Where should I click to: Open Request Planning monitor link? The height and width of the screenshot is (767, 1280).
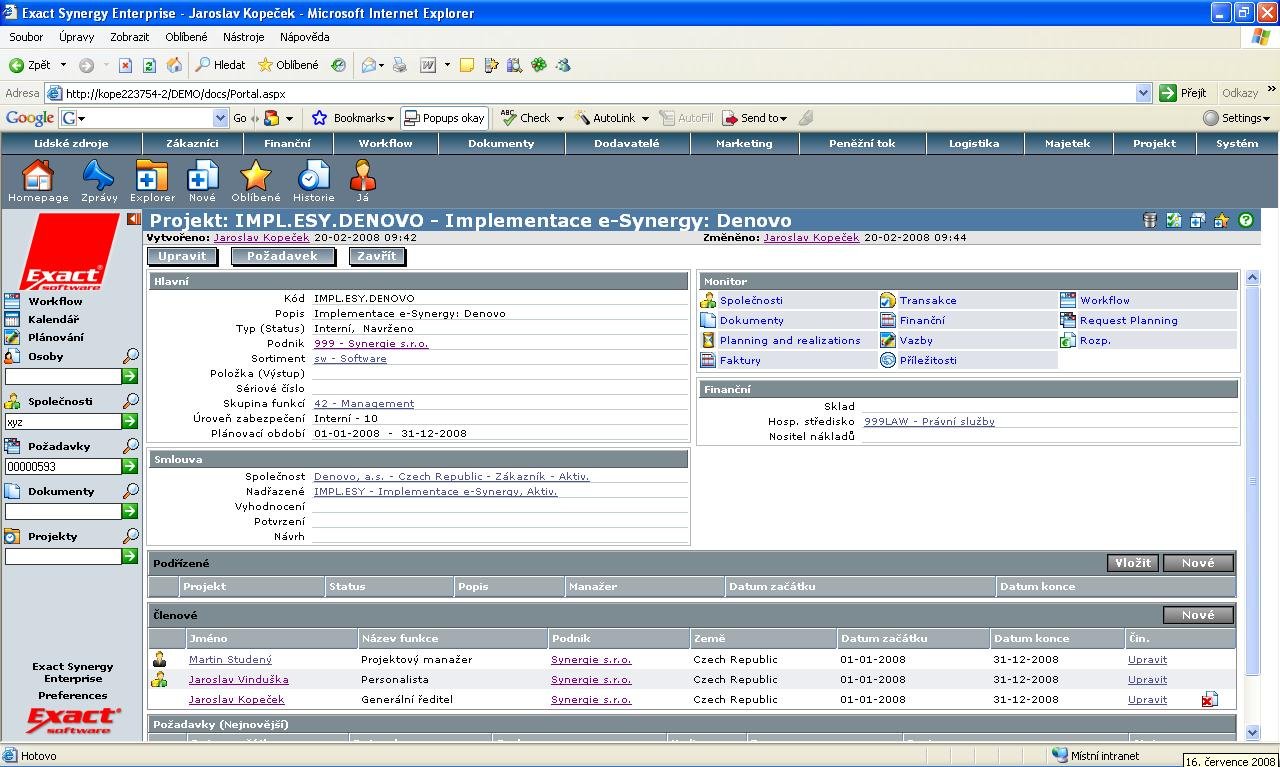pos(1128,320)
